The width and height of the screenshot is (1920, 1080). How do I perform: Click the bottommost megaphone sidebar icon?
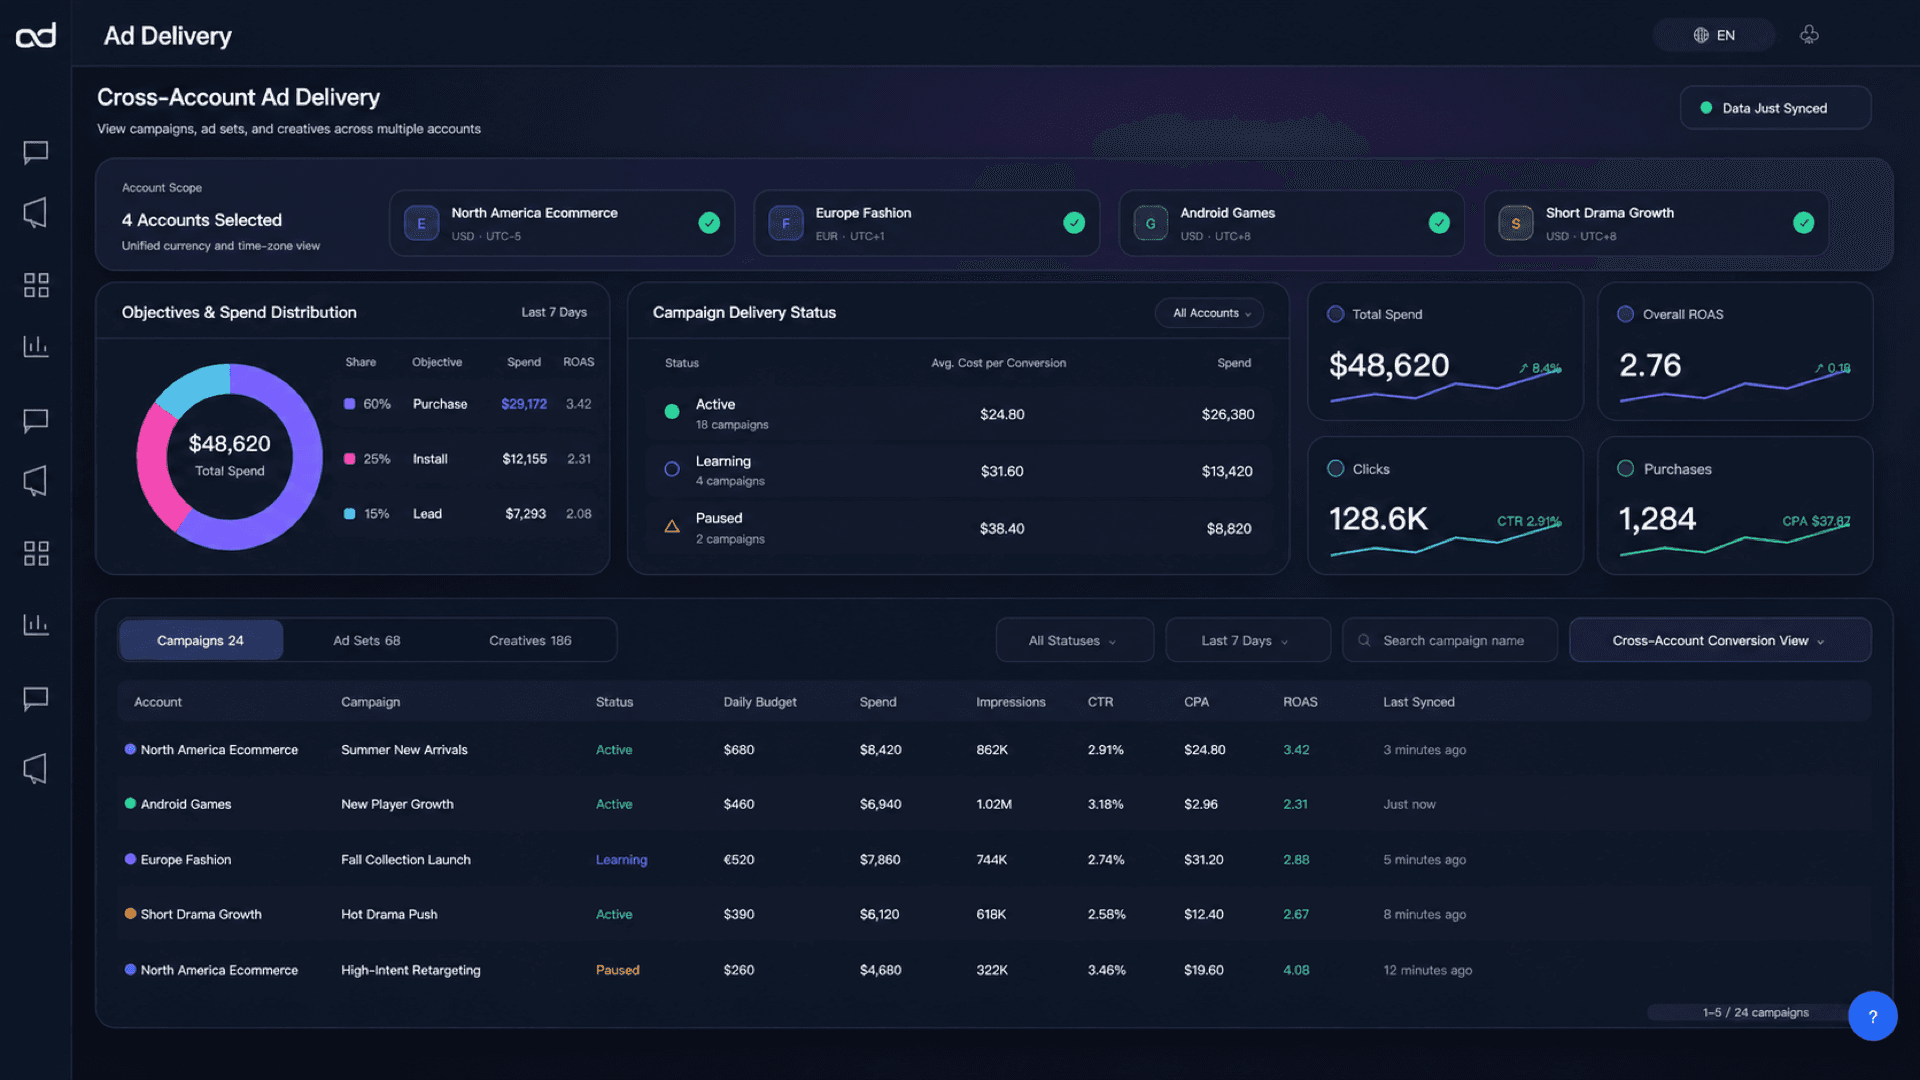(x=36, y=768)
